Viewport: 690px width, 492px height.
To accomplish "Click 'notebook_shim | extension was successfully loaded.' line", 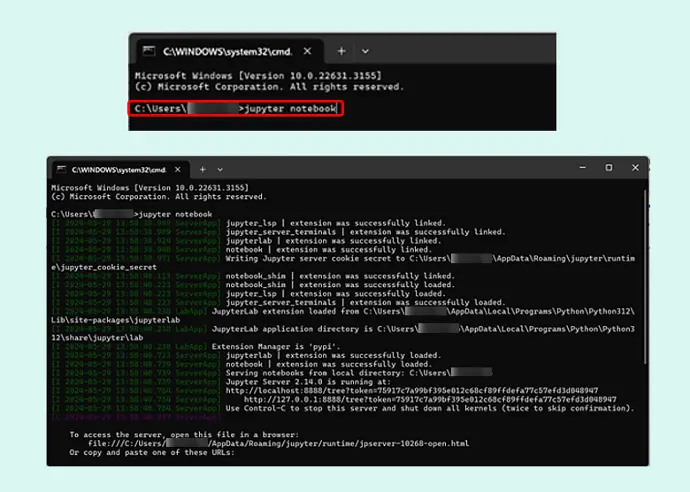I will coord(340,285).
